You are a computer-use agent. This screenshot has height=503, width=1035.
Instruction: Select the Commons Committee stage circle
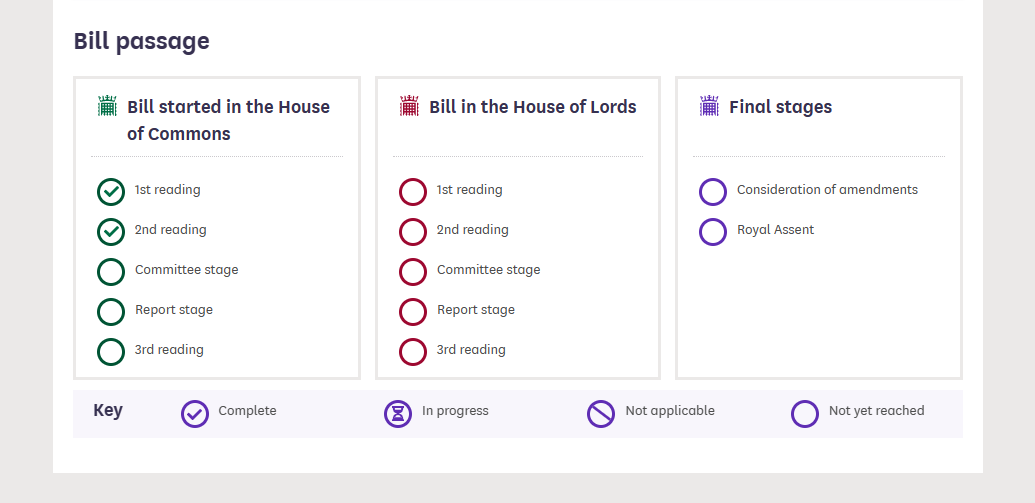(x=111, y=272)
